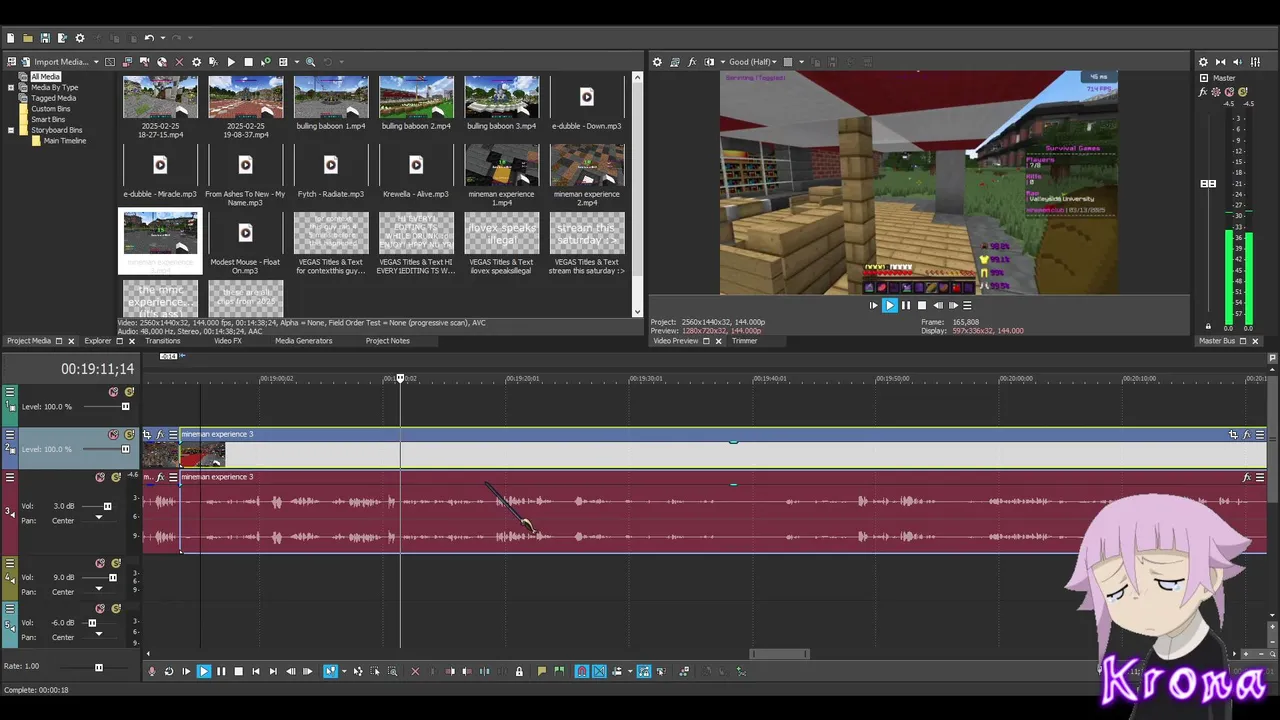Select the Krewella - Alive.mp3 media item
1280x720 pixels.
tap(416, 171)
